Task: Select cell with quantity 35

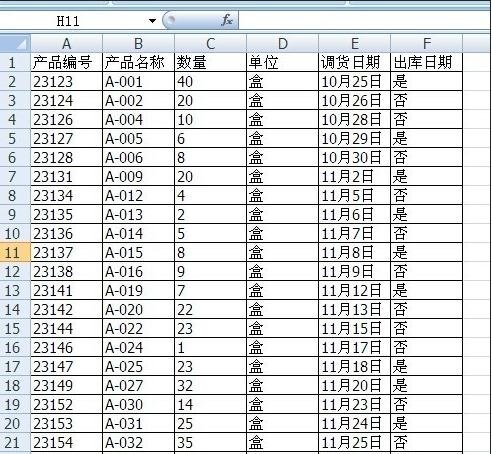Action: pyautogui.click(x=211, y=442)
